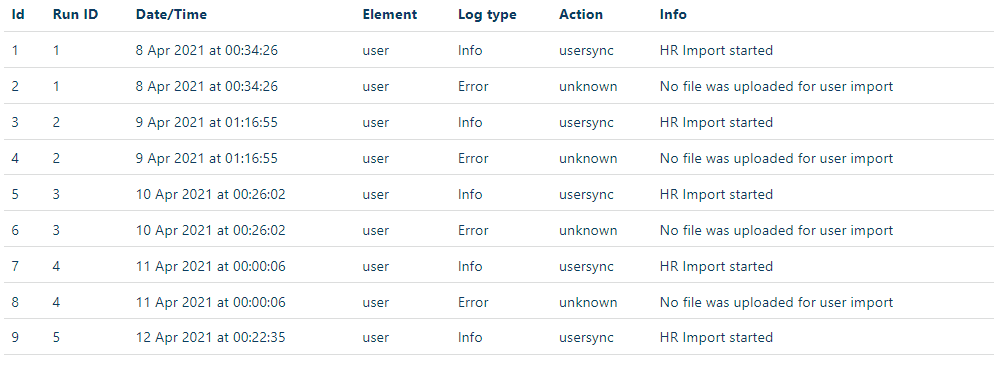Click 'Error' log type in row Id 2

473,86
